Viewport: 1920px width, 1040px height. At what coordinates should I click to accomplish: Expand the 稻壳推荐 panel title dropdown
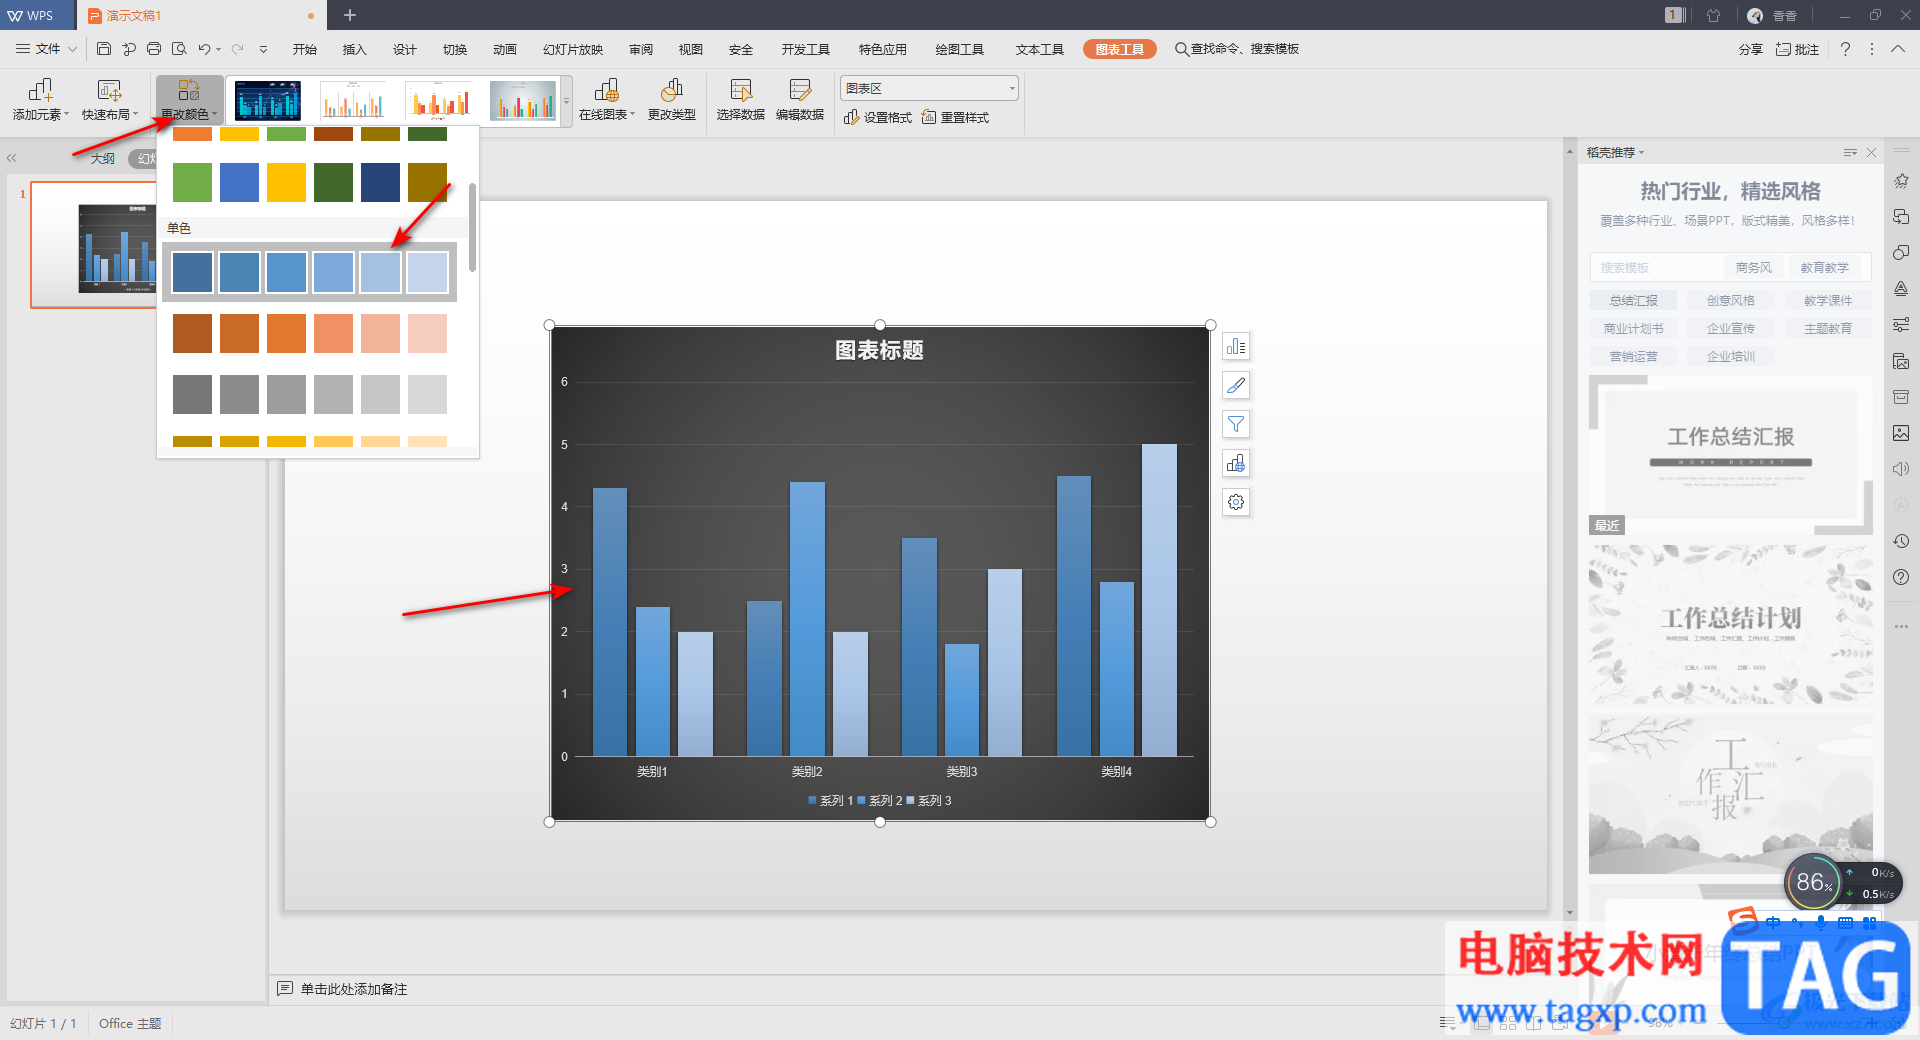1641,153
